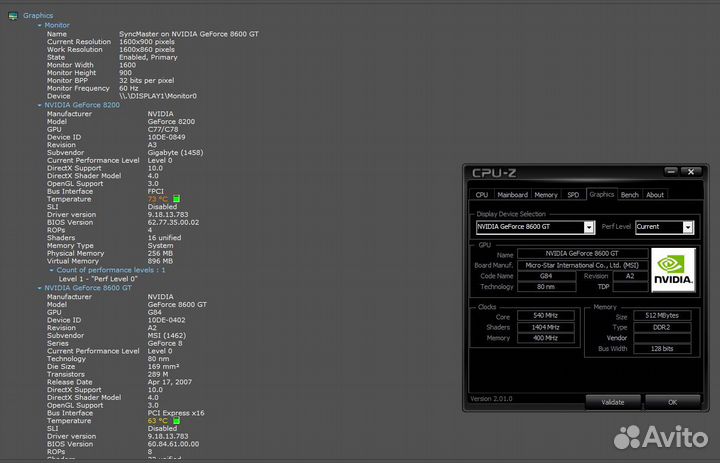Open the Memory tab in CPU-Z
This screenshot has height=463, width=720.
click(x=545, y=195)
